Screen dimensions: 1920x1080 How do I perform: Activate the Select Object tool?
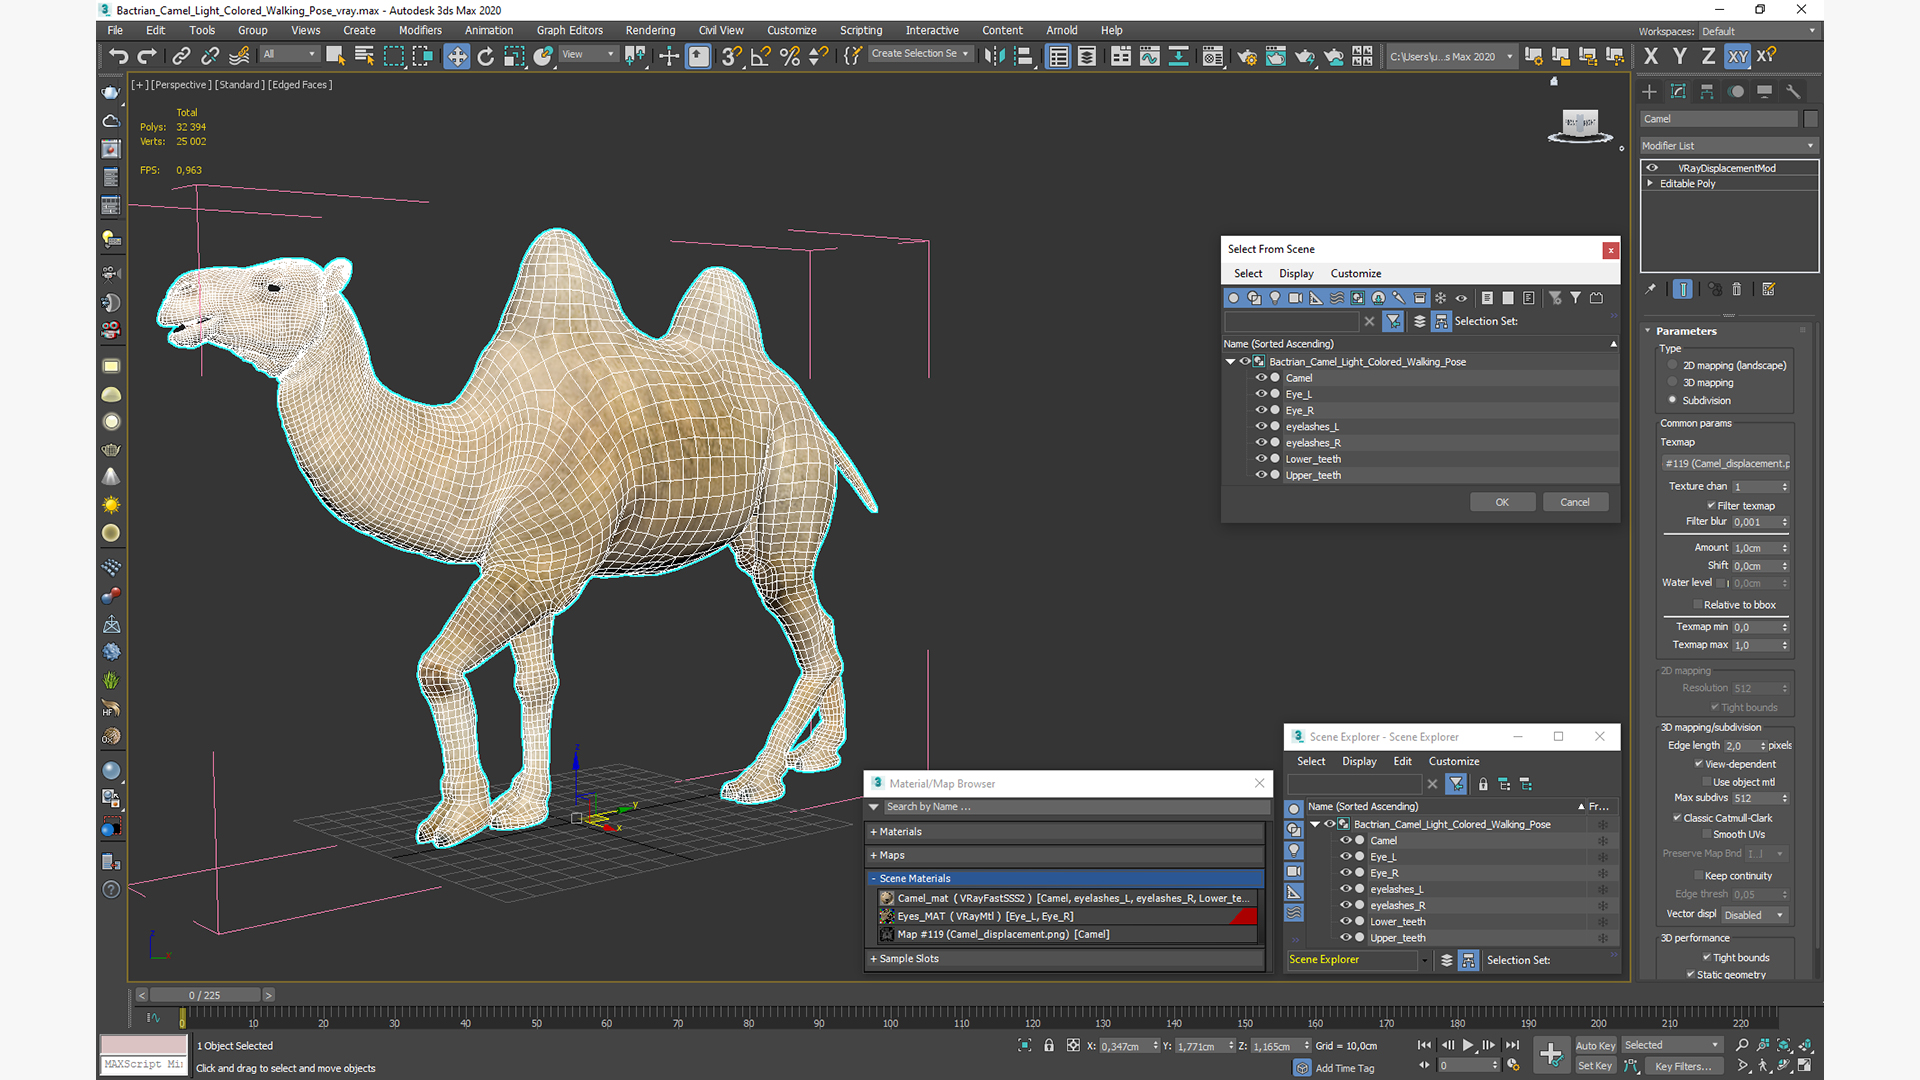(x=335, y=56)
